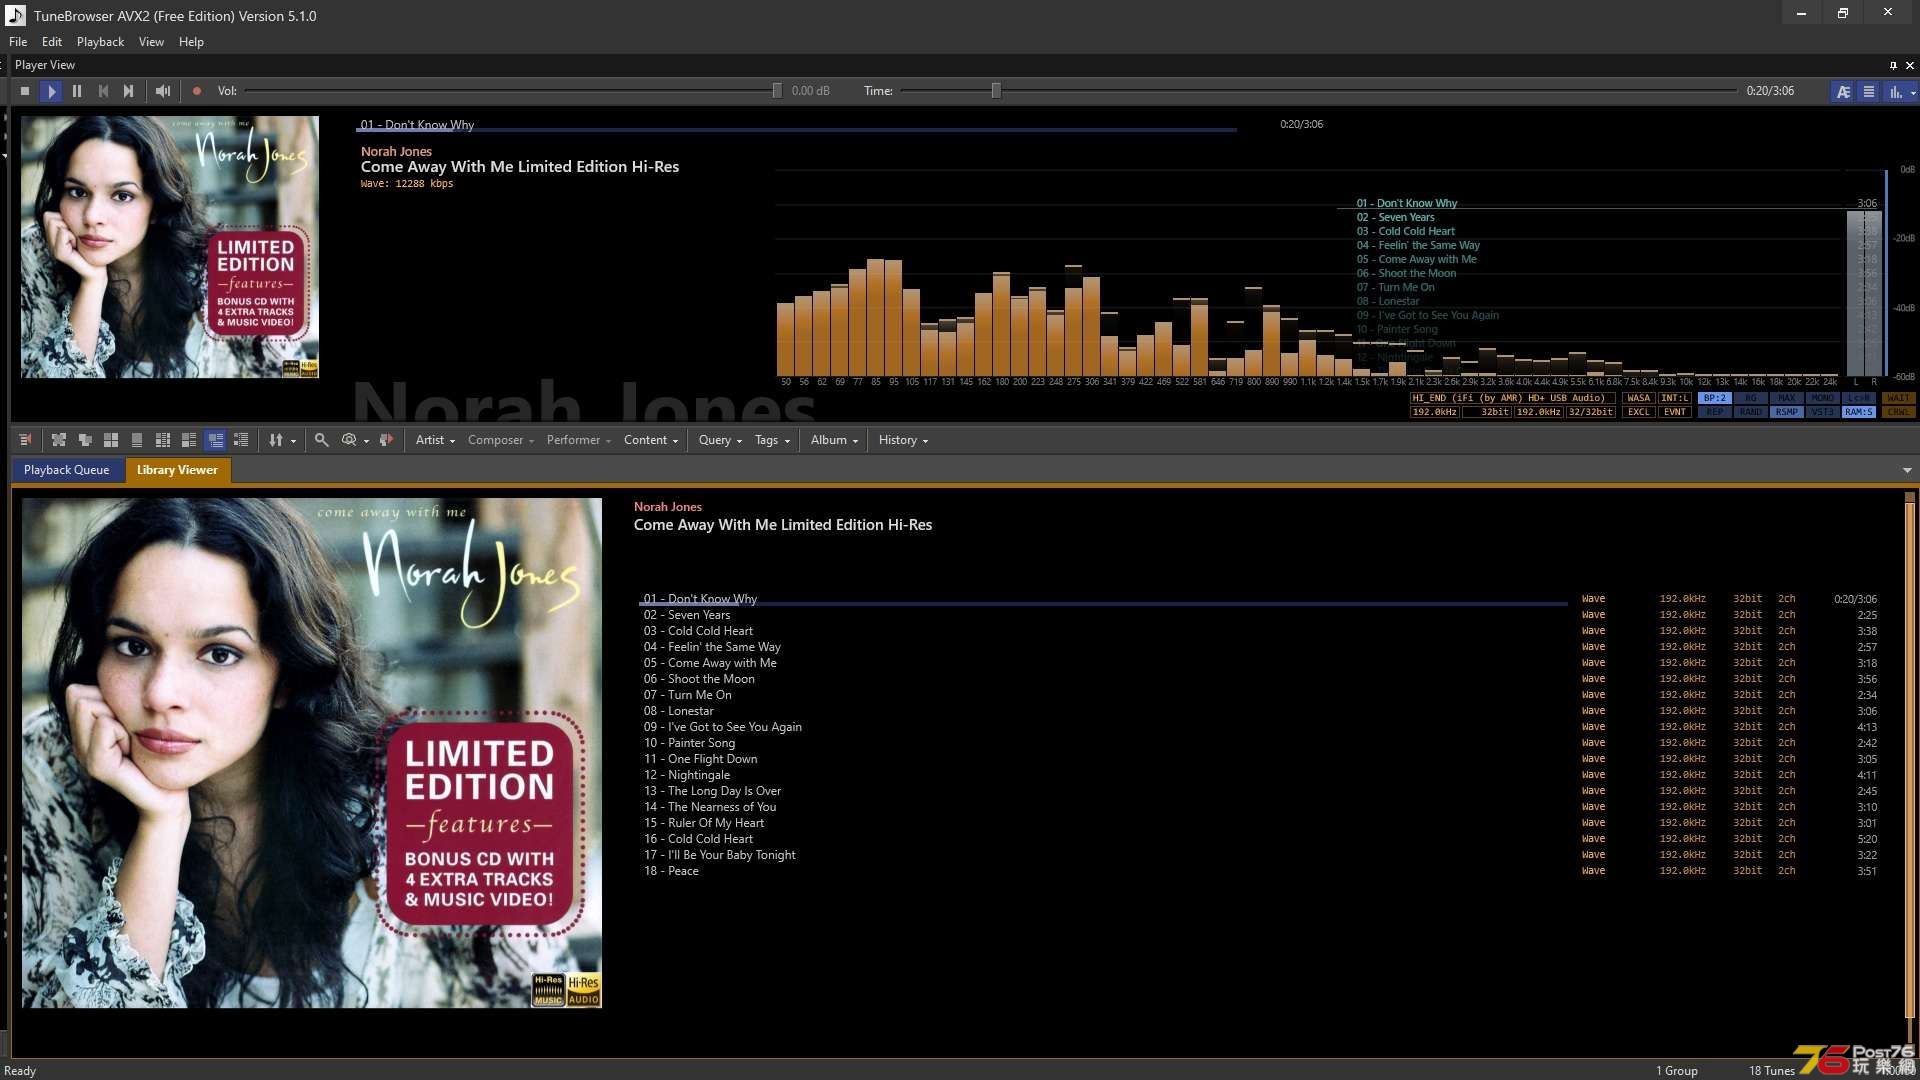The image size is (1920, 1080).
Task: Click the small album cover in Player View
Action: click(170, 247)
